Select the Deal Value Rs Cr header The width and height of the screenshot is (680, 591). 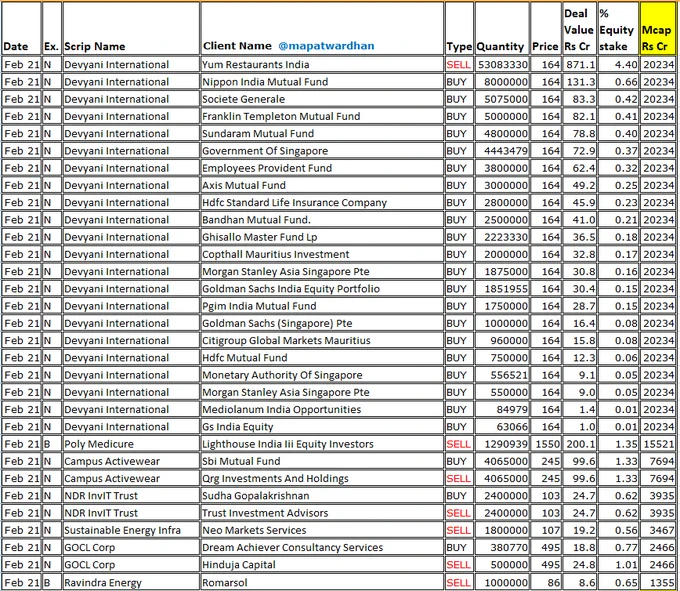pyautogui.click(x=579, y=28)
